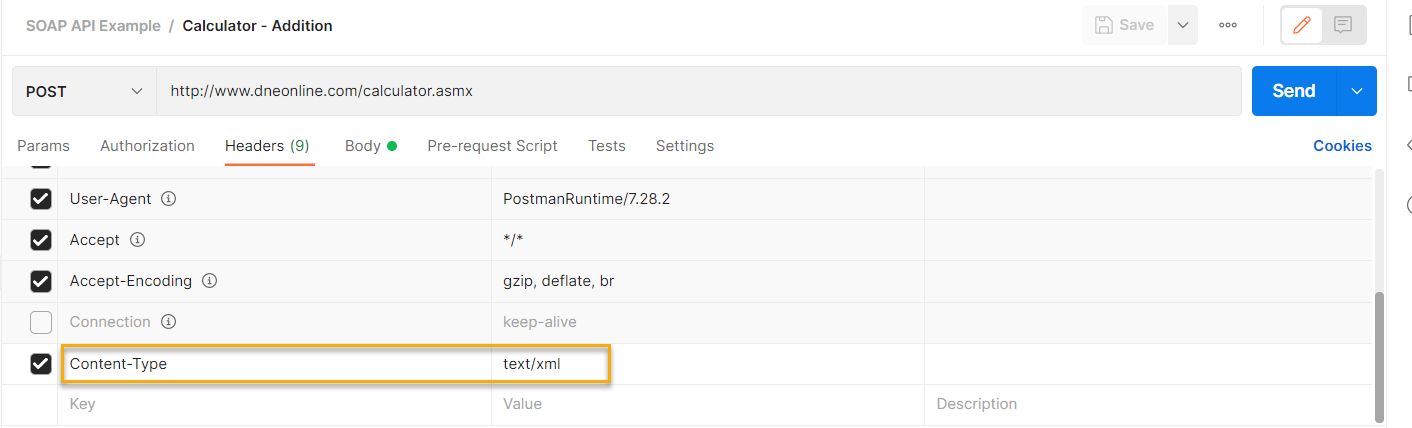Switch to the Body tab
This screenshot has width=1412, height=428.
click(x=363, y=146)
